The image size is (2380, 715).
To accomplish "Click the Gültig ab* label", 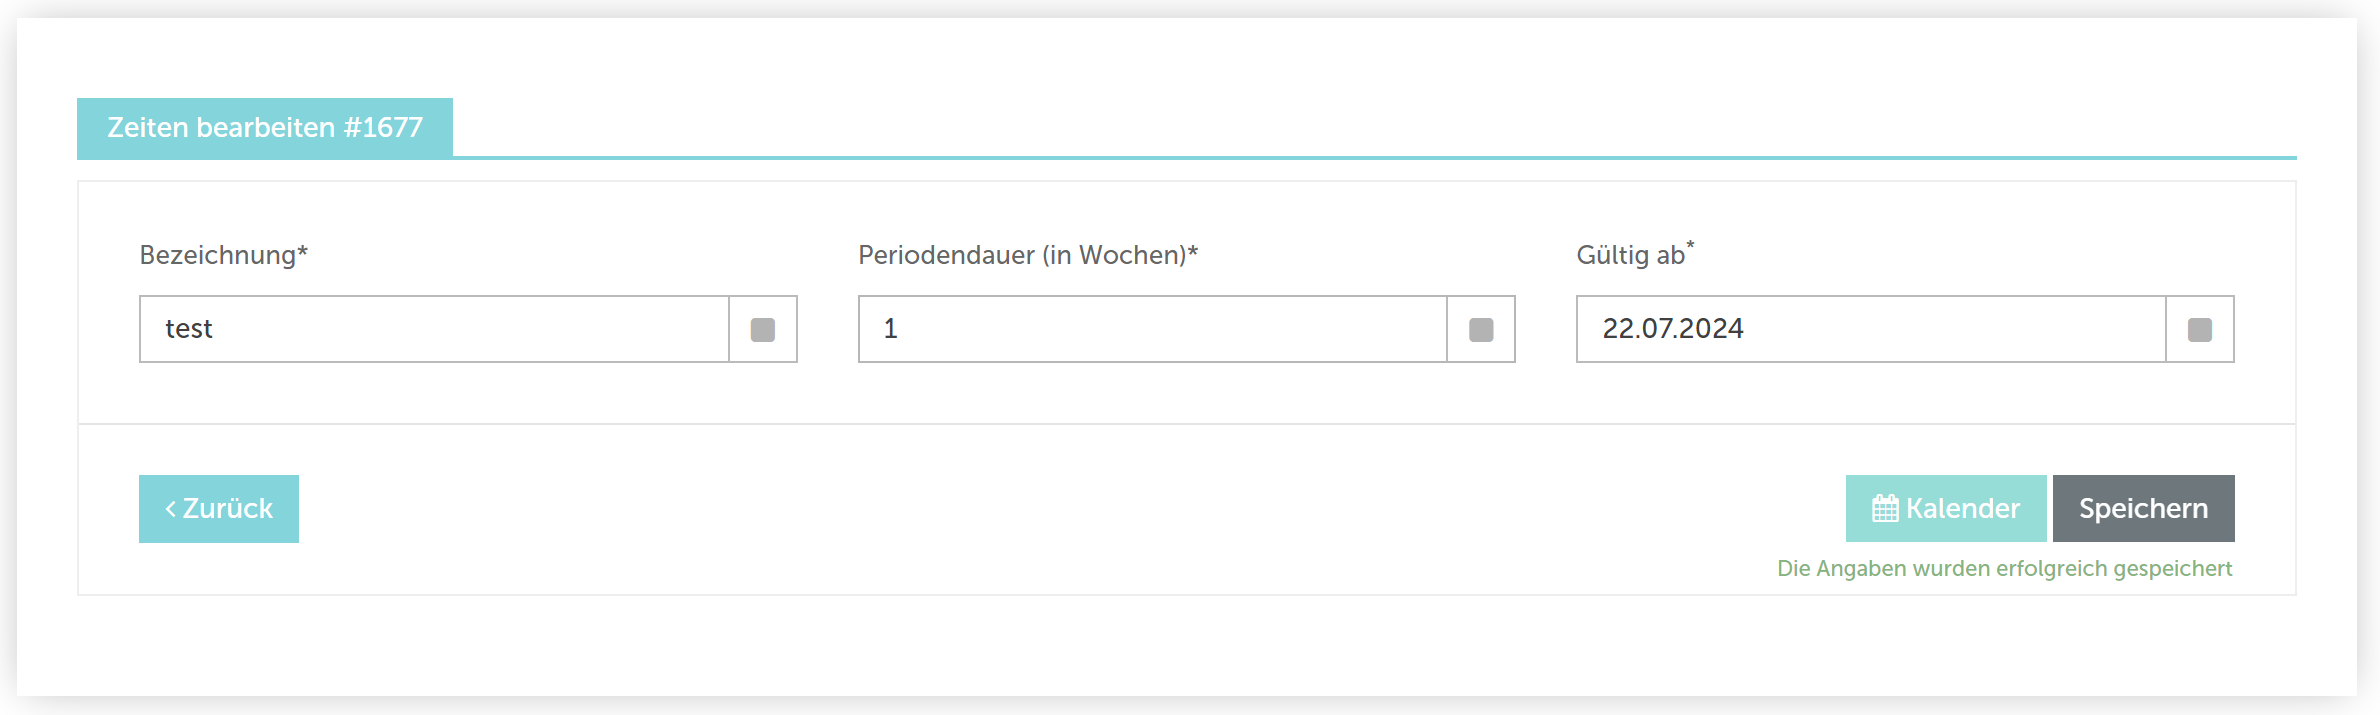I will click(x=1635, y=254).
